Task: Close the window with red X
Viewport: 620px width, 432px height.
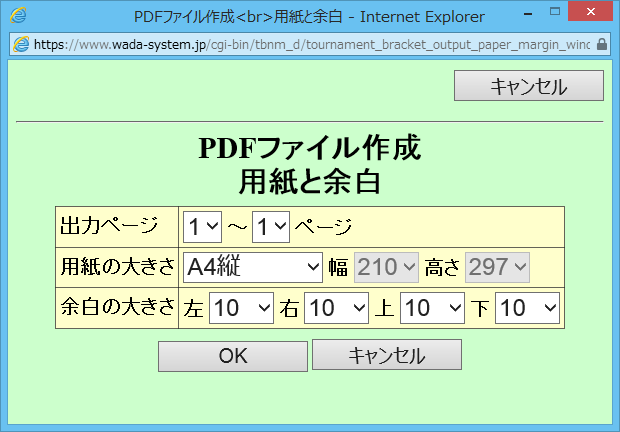Action: [x=591, y=11]
